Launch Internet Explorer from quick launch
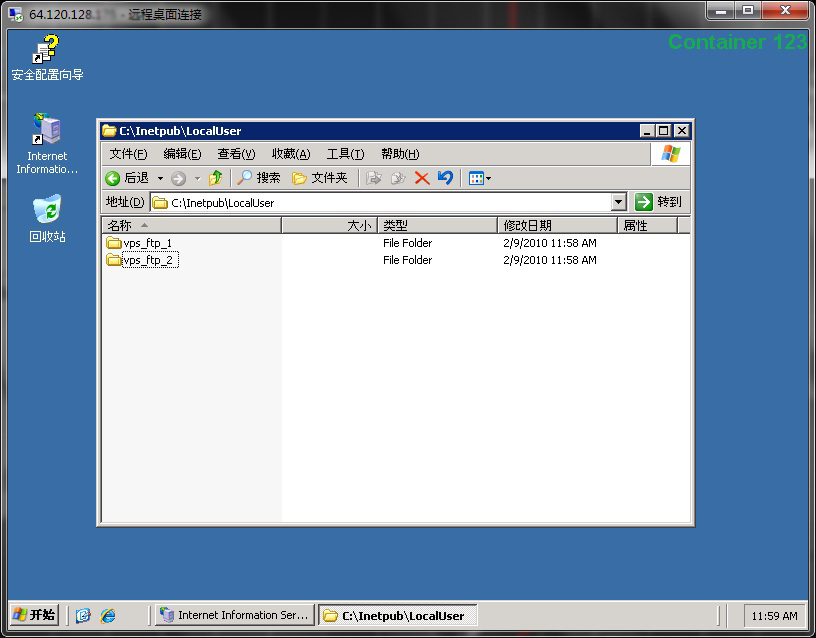This screenshot has height=638, width=816. point(107,615)
